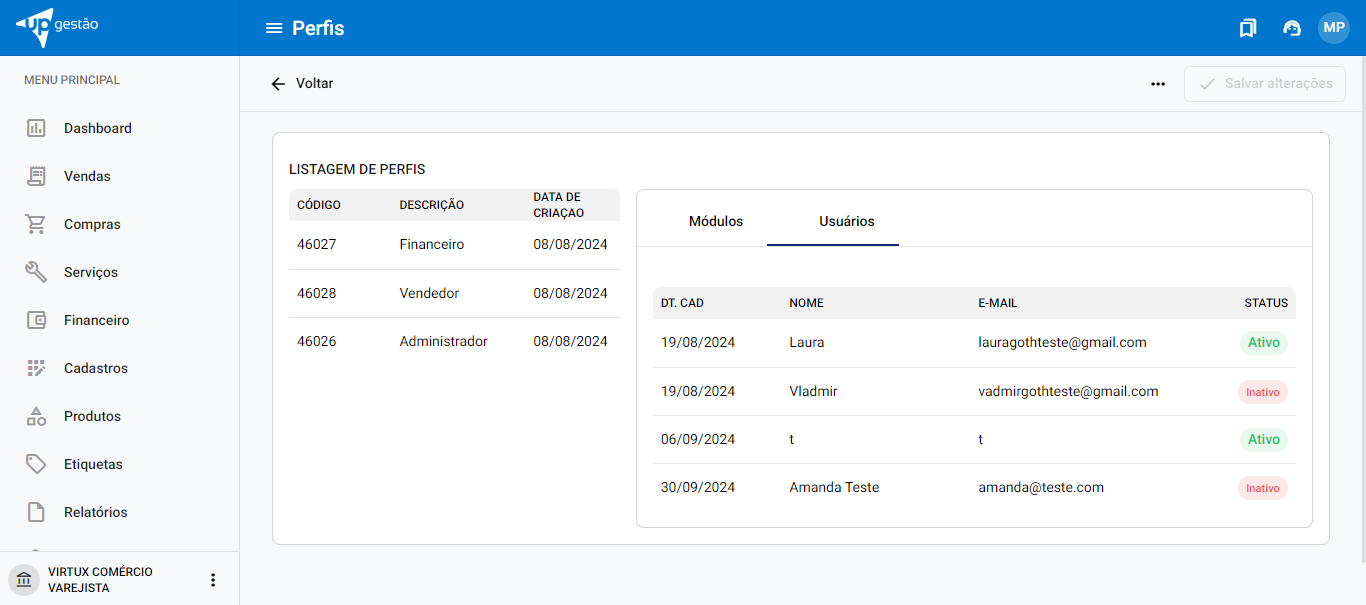The height and width of the screenshot is (605, 1366).
Task: Click the Serviços wrench icon
Action: click(36, 272)
